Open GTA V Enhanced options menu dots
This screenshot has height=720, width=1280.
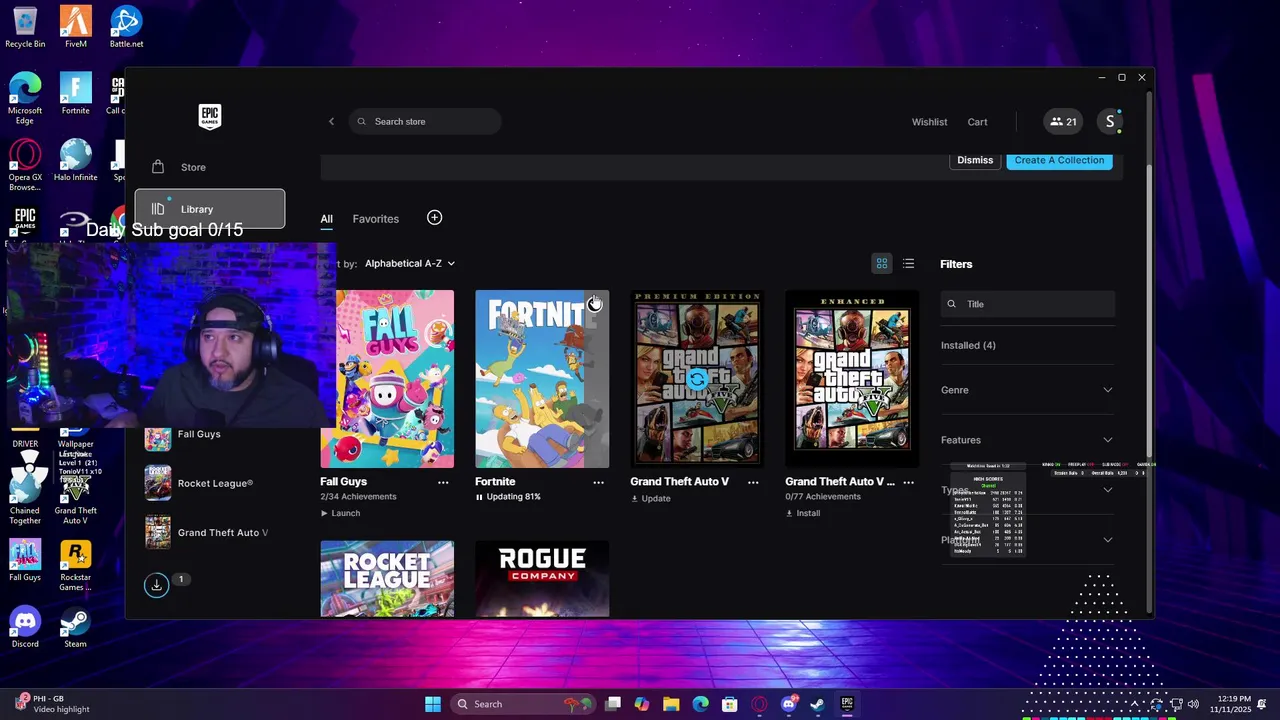coord(908,482)
